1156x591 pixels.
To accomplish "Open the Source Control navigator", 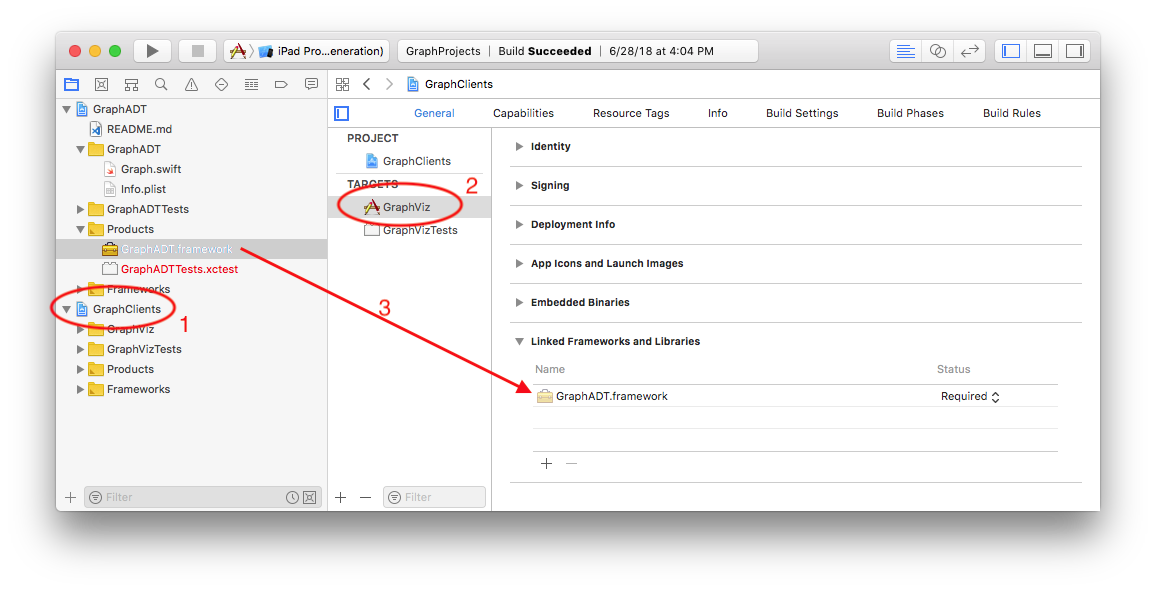I will (x=102, y=85).
